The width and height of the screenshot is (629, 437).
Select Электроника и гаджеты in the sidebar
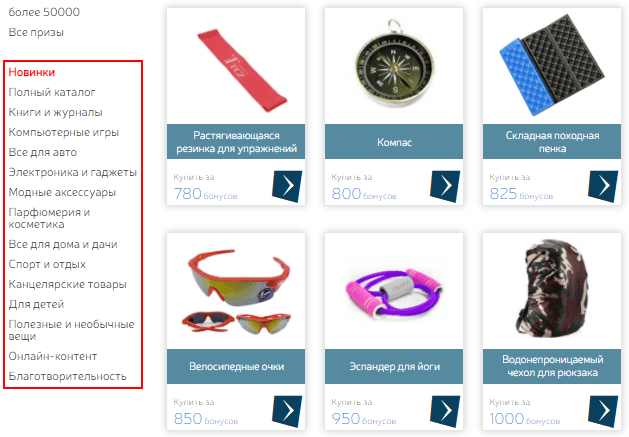(73, 173)
